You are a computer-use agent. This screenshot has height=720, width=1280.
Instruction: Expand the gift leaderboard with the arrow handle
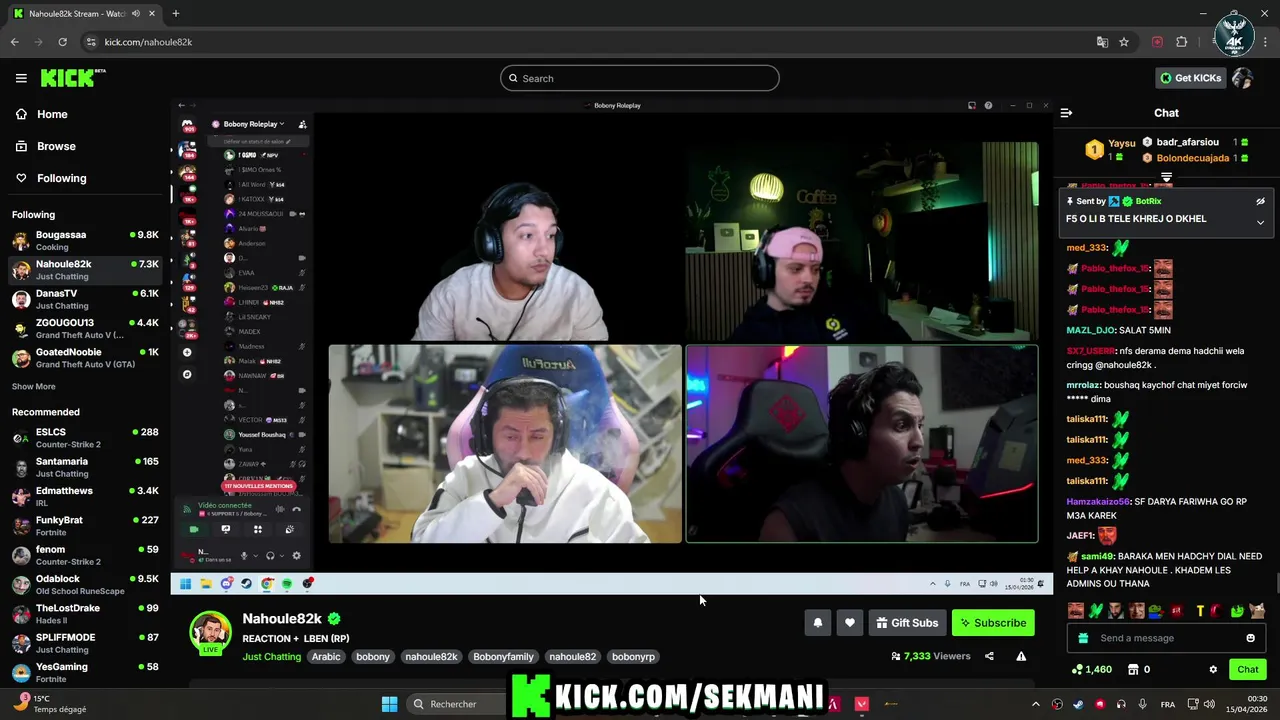(1166, 177)
